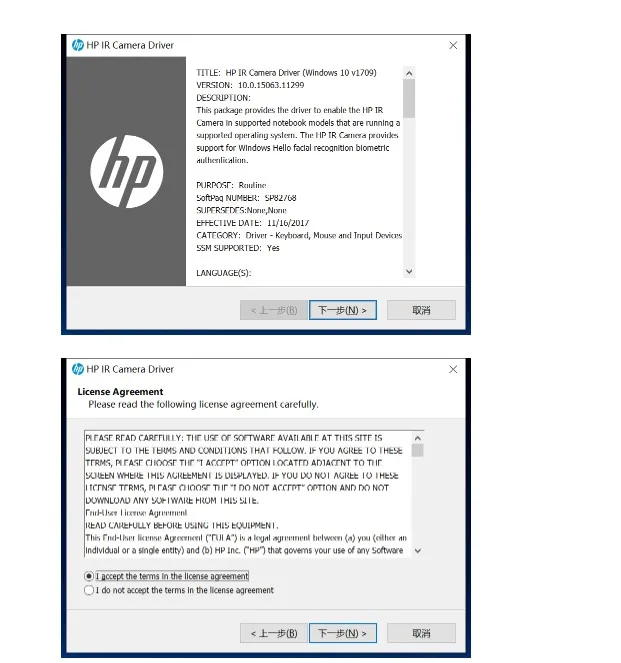Select 'I do not accept the terms' option
Image resolution: width=621 pixels, height=663 pixels.
click(179, 590)
